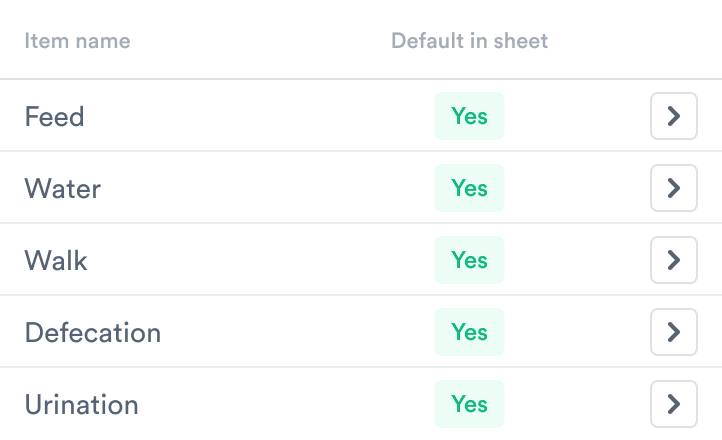The width and height of the screenshot is (722, 440).
Task: Open the Defecation item label
Action: [92, 333]
